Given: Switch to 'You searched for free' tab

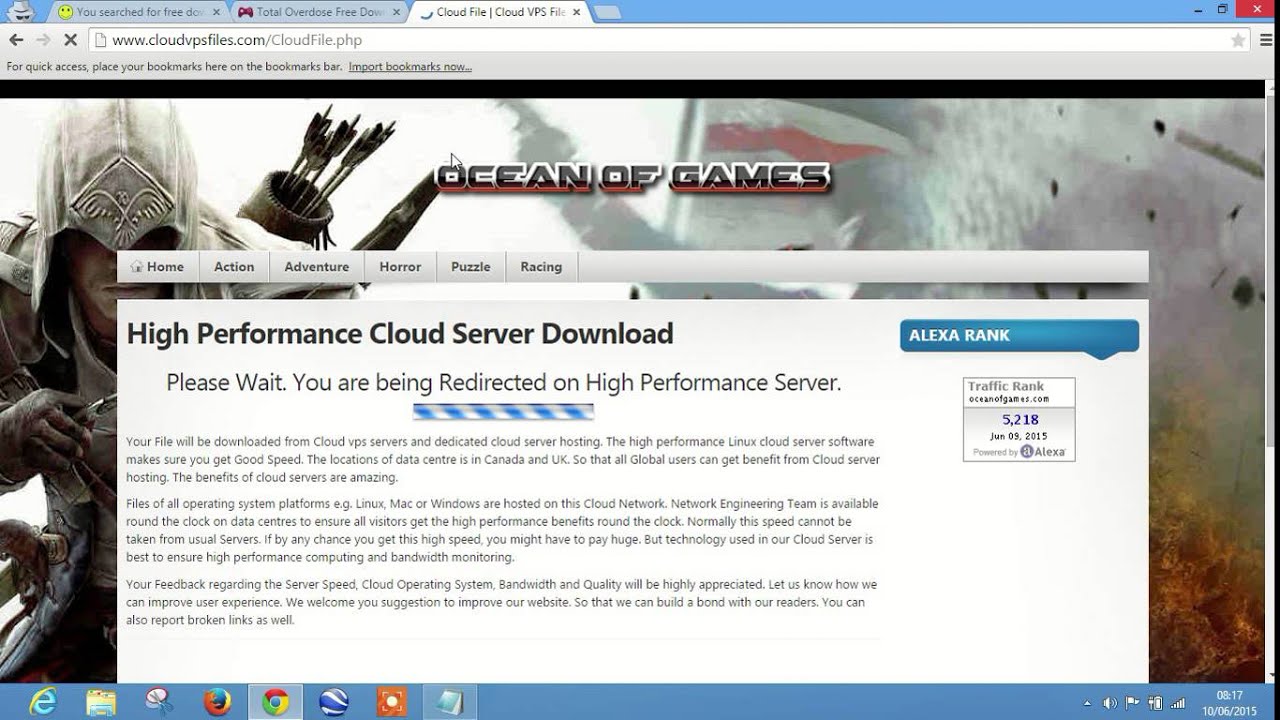Looking at the screenshot, I should coord(138,12).
